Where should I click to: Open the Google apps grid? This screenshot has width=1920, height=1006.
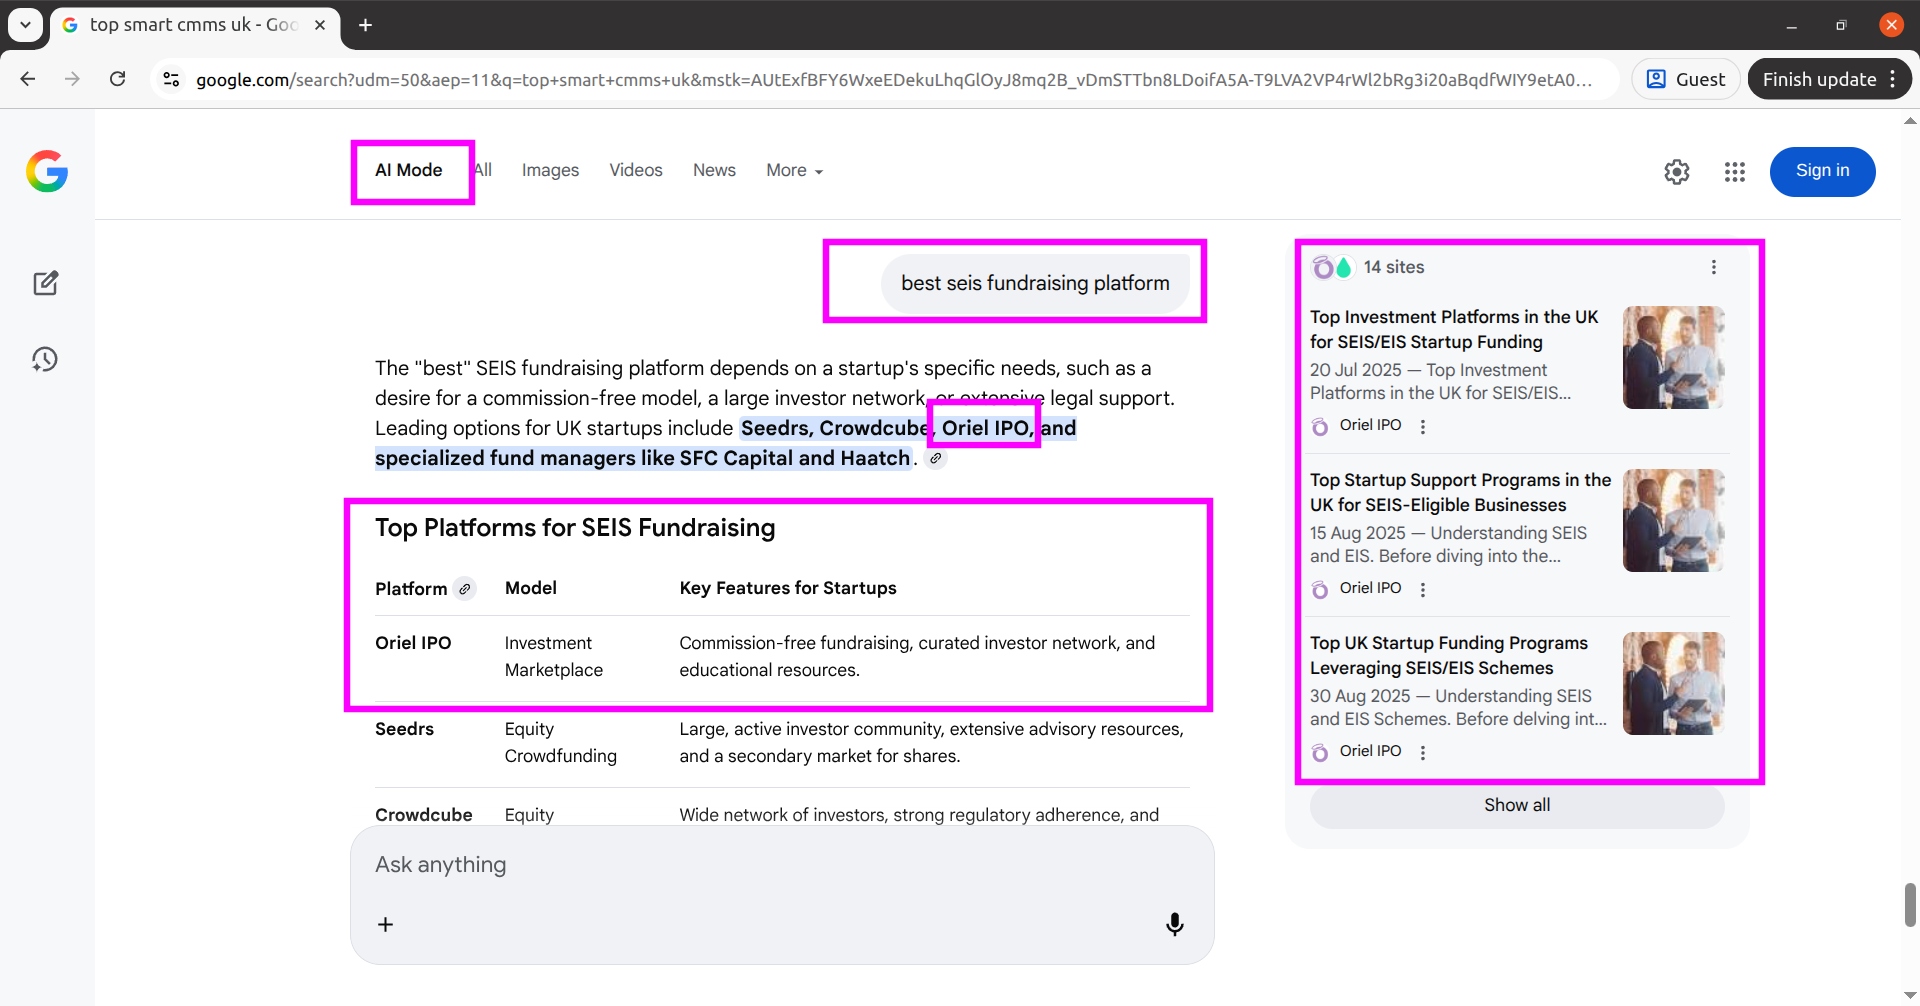[1735, 171]
